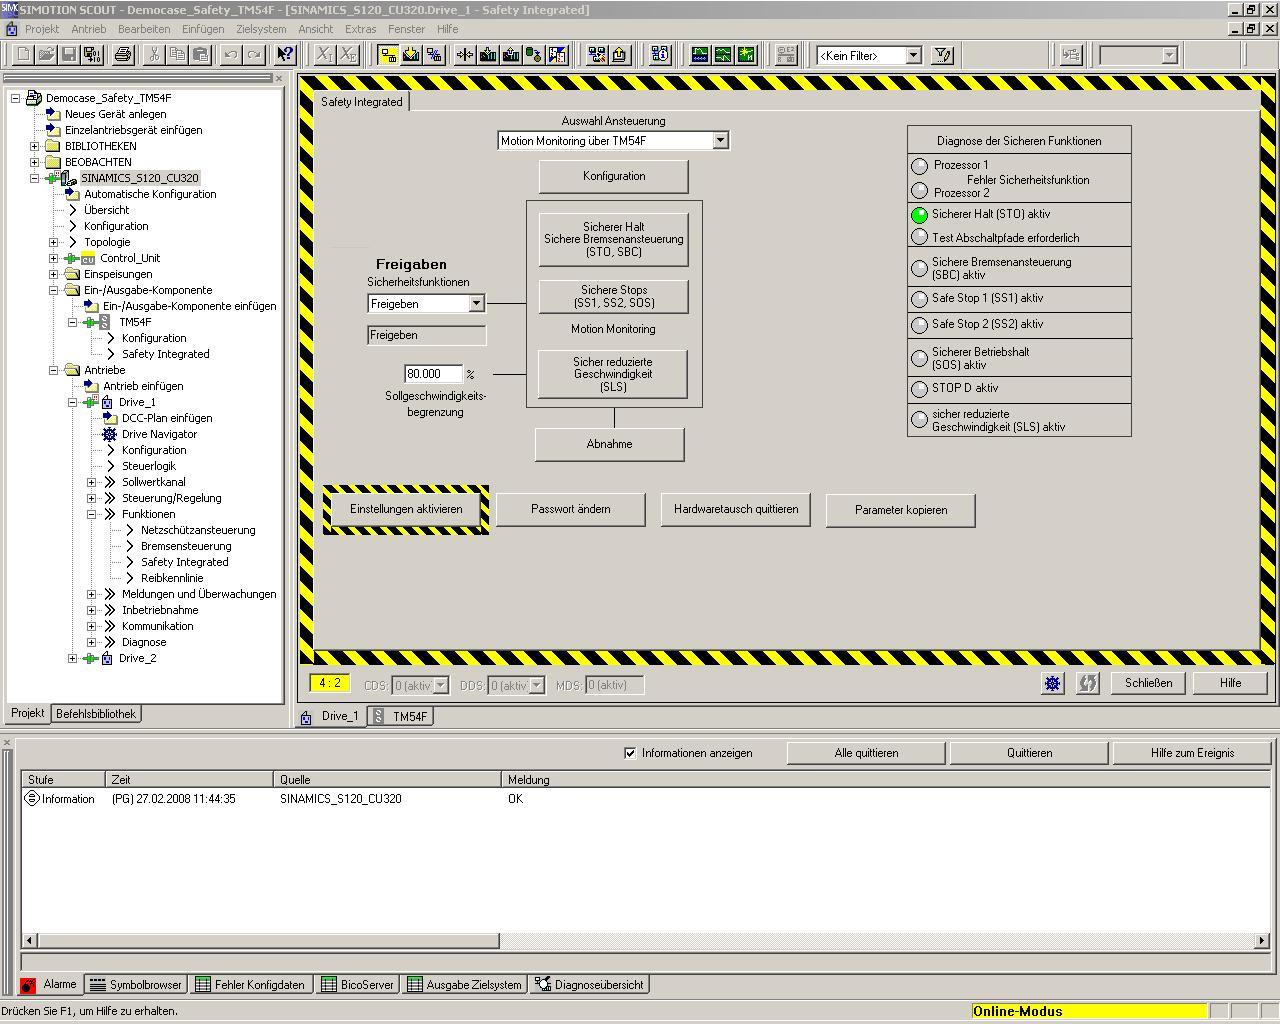Click the Sicherer Betriebshalt (SOS) aktiv indicator
1280x1024 pixels.
click(x=920, y=358)
